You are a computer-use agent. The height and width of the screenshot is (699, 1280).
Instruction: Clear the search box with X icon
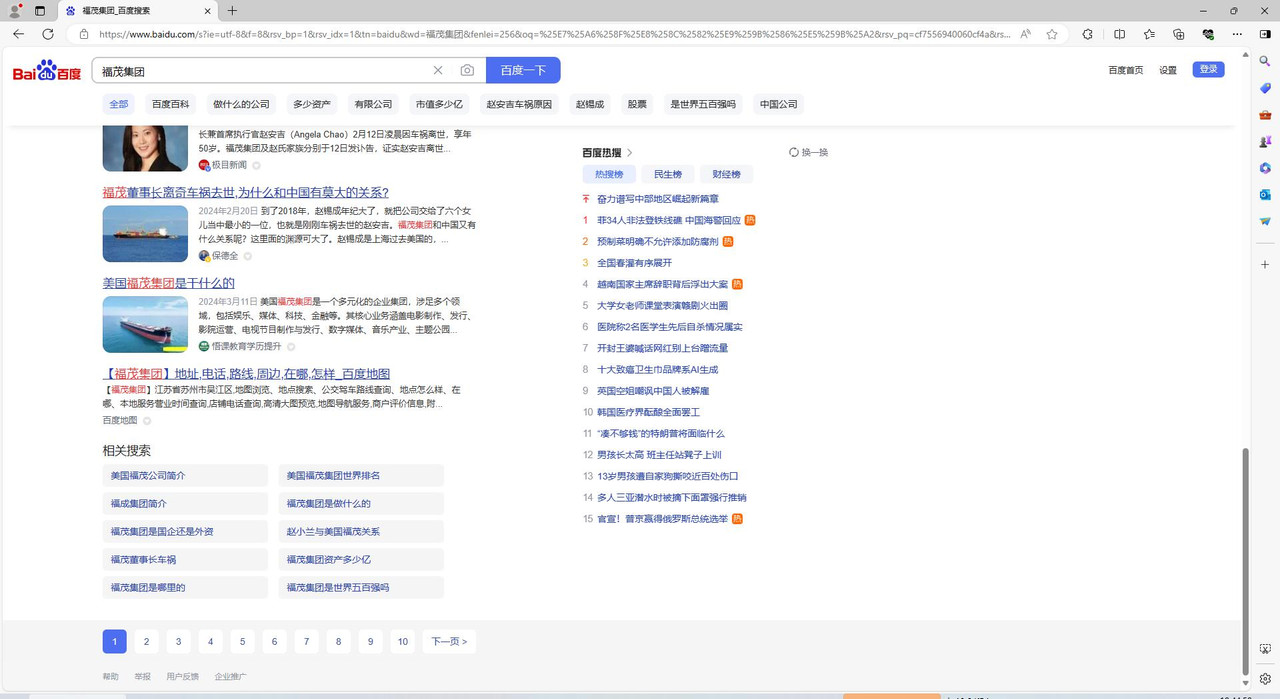pos(437,70)
